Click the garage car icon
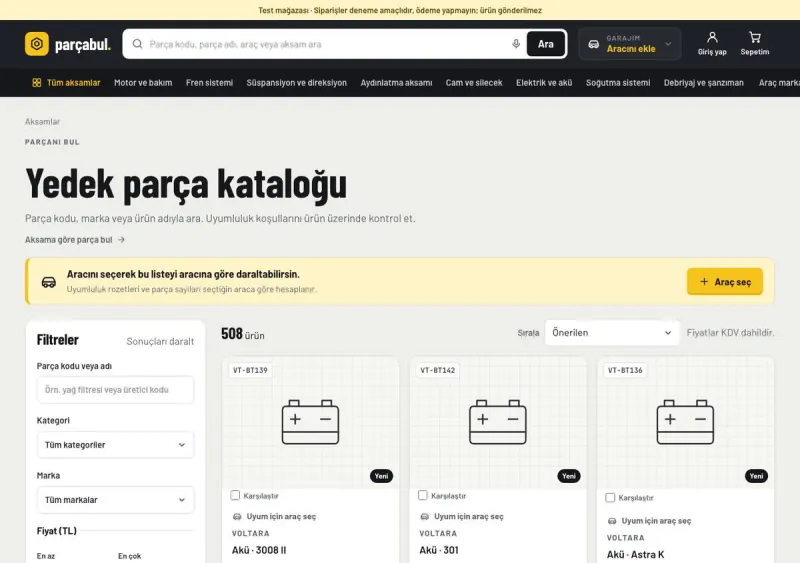 593,44
